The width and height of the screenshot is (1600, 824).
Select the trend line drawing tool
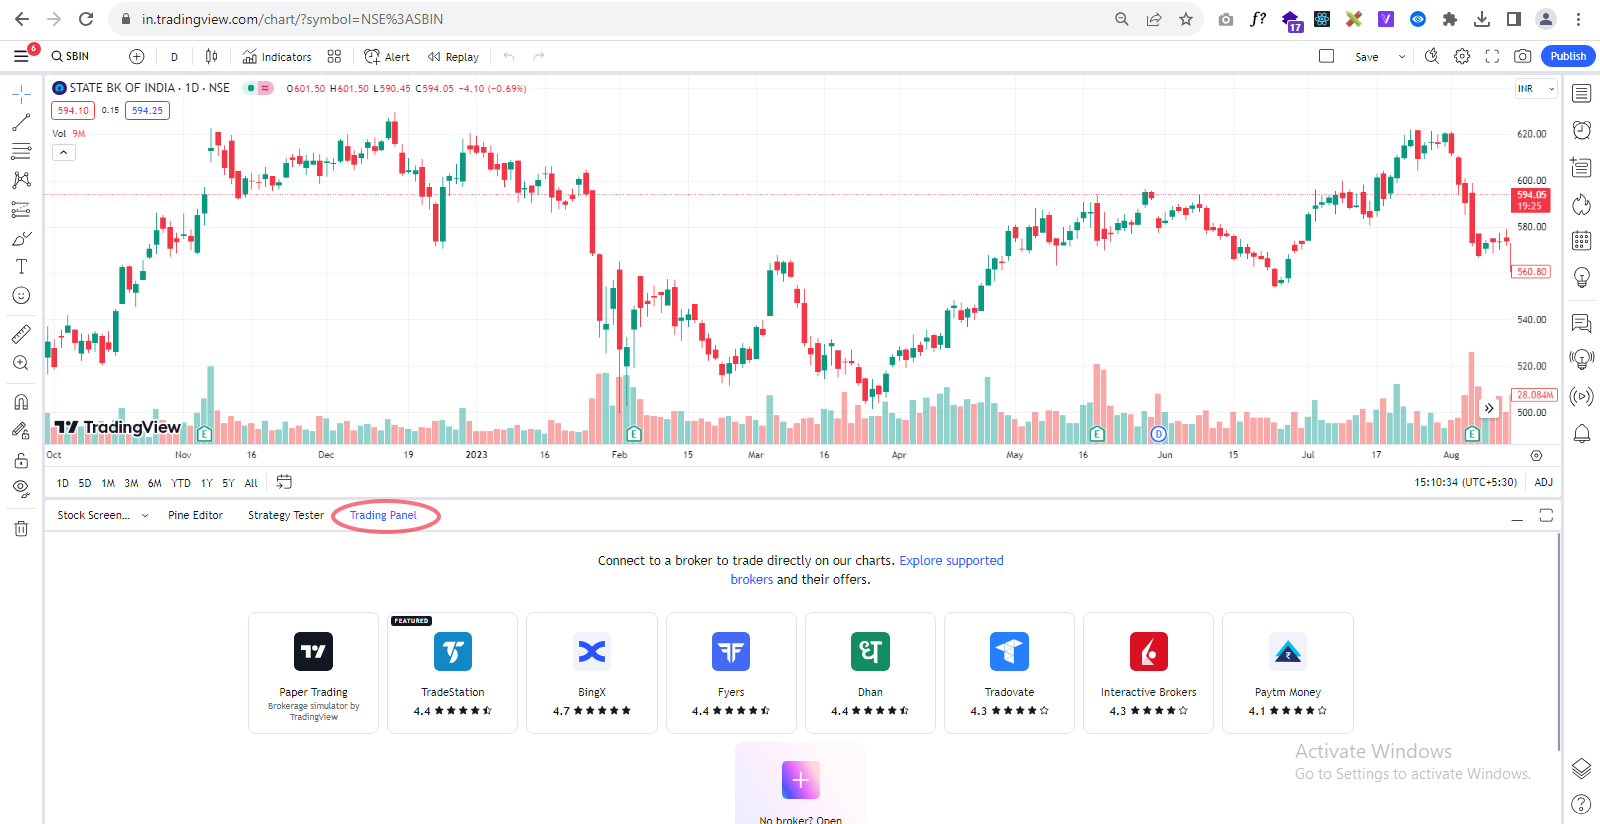pos(21,123)
